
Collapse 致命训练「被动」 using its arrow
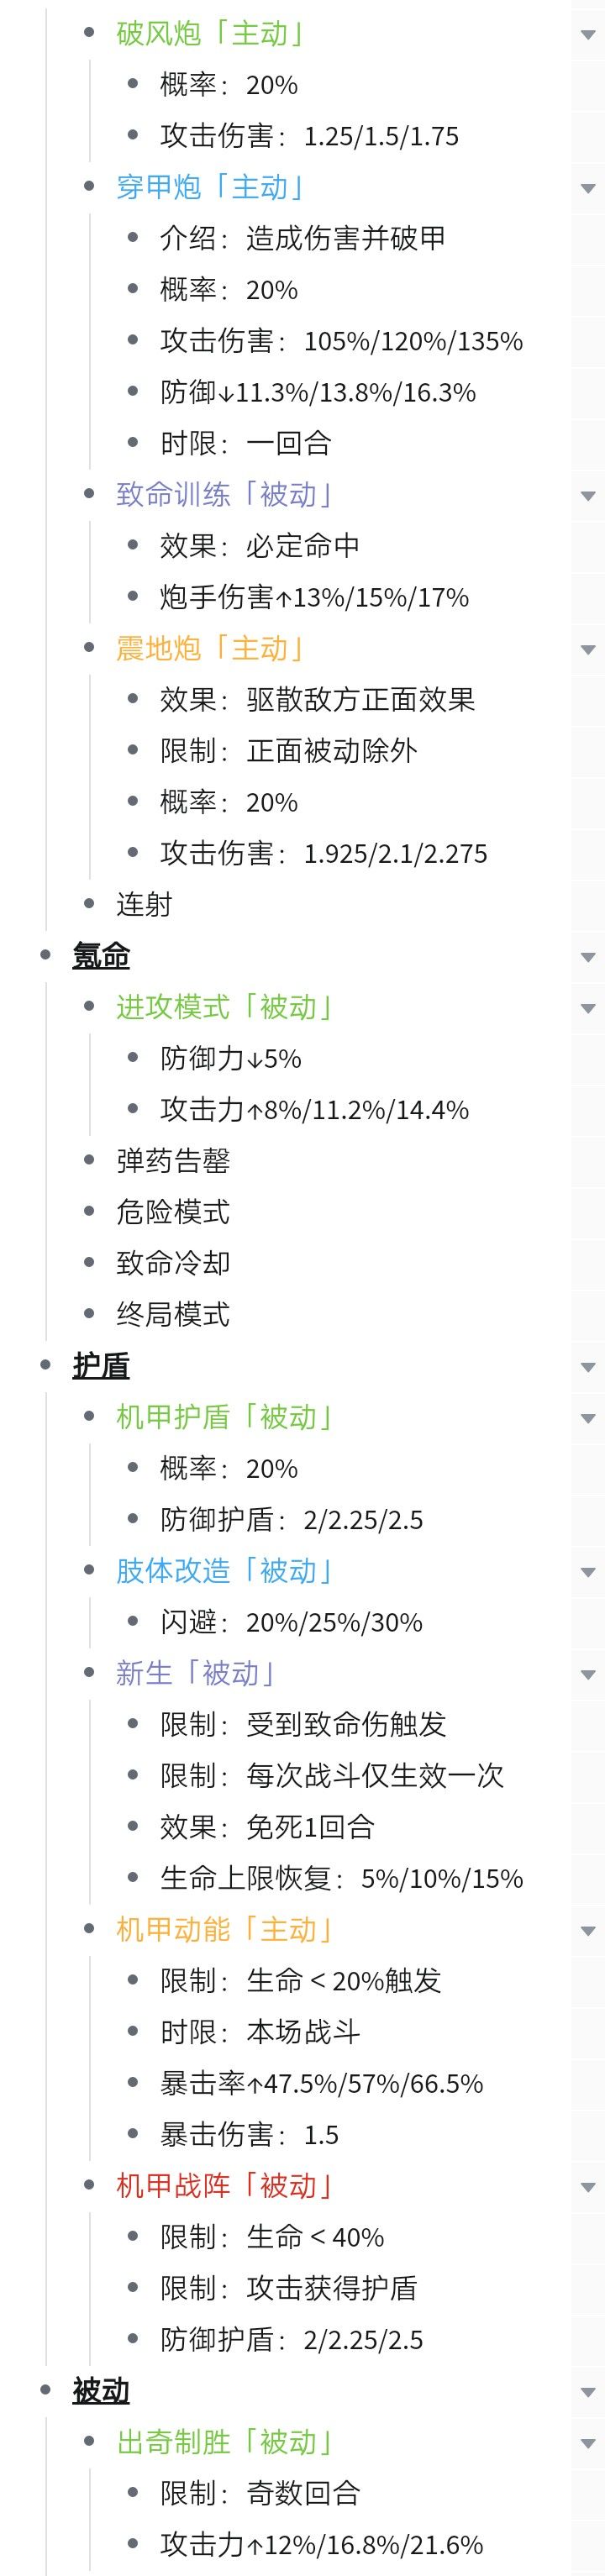click(587, 496)
